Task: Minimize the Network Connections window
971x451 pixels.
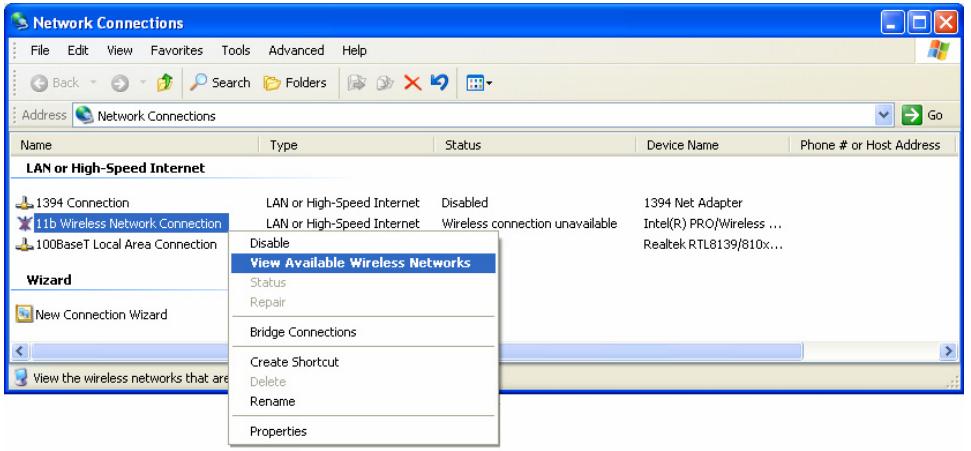Action: coord(894,23)
